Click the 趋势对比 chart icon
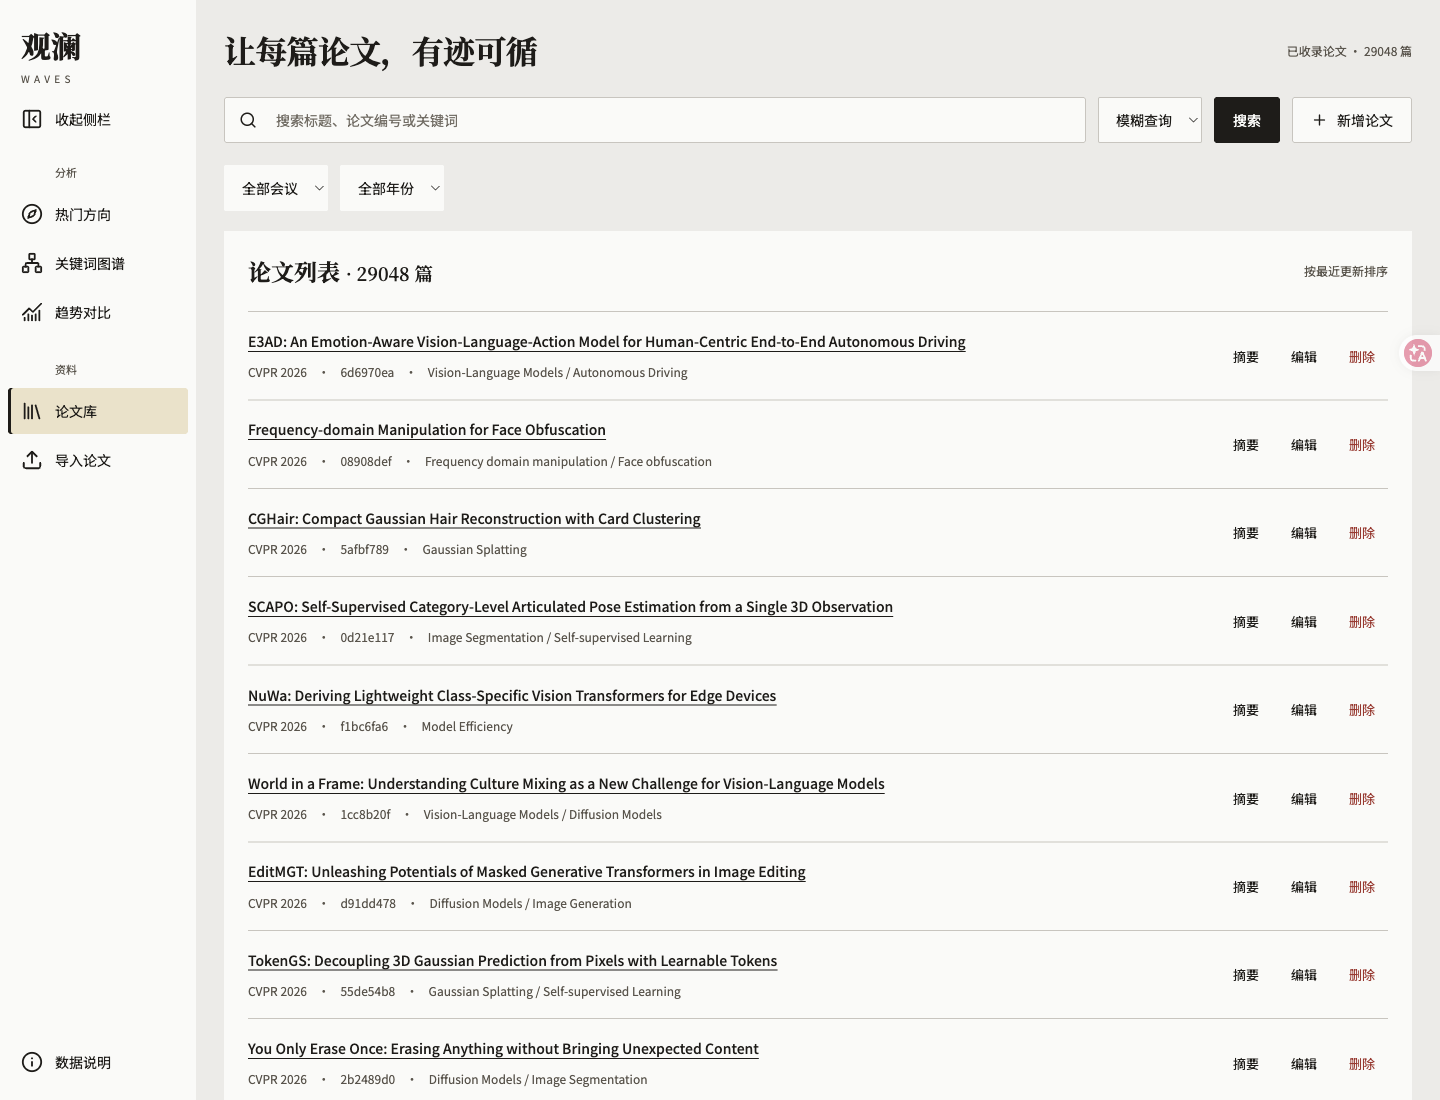Image resolution: width=1440 pixels, height=1100 pixels. click(x=32, y=312)
